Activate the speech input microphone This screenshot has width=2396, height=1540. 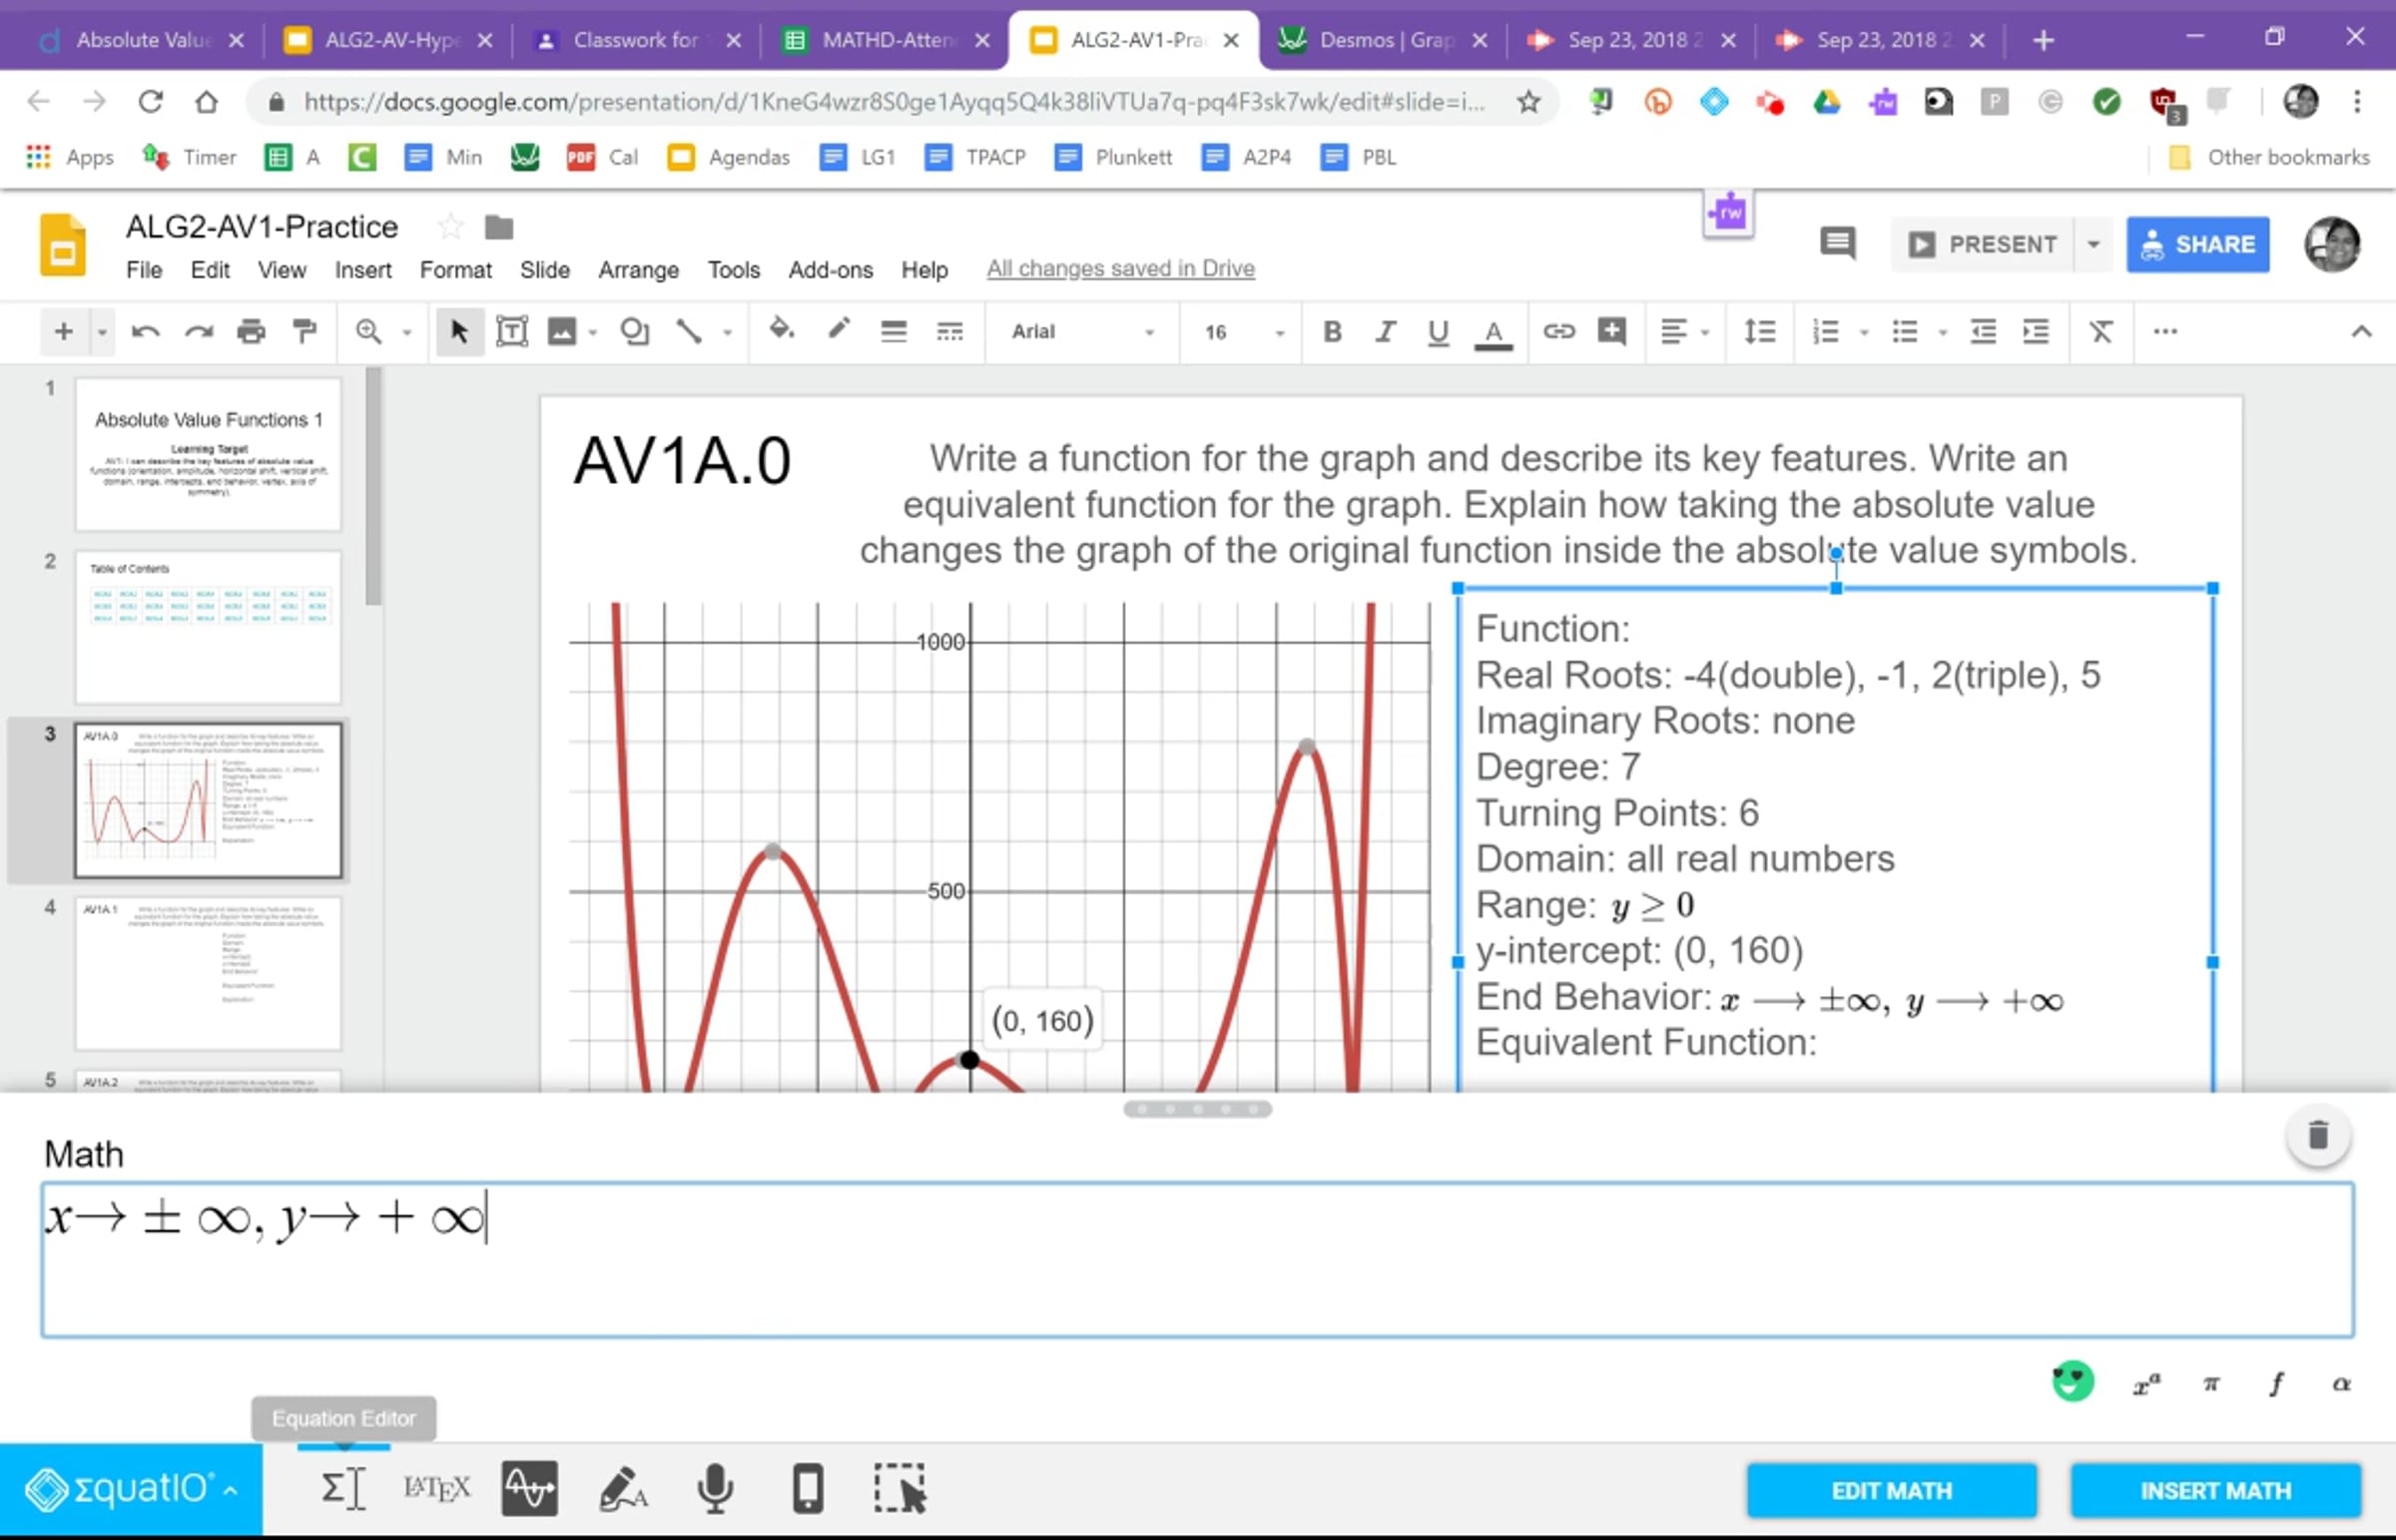715,1489
